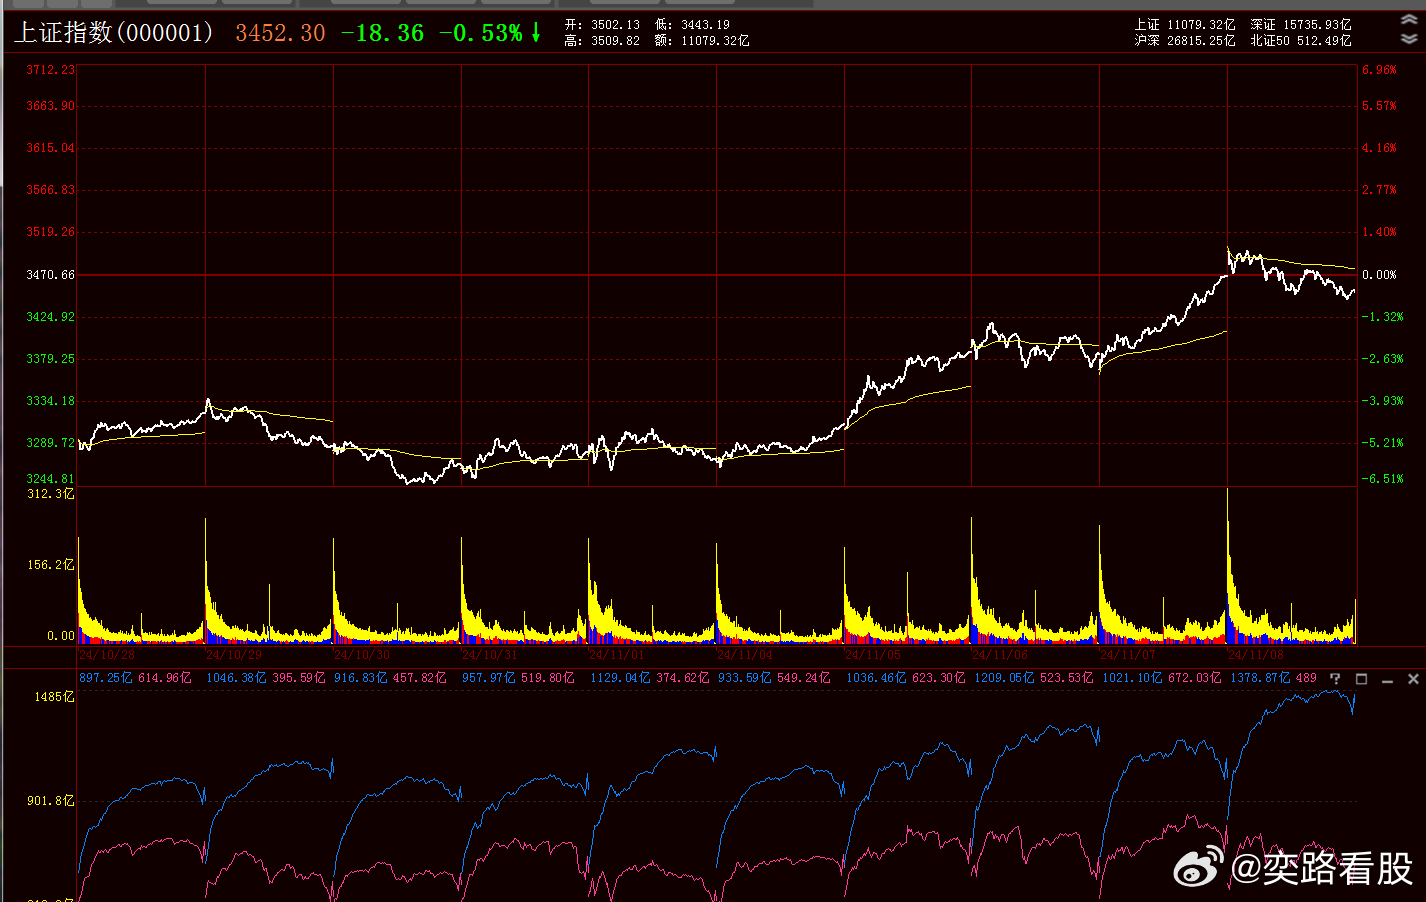Click price axis label 3424.92
Screen dimensions: 1426x902
click(x=50, y=317)
